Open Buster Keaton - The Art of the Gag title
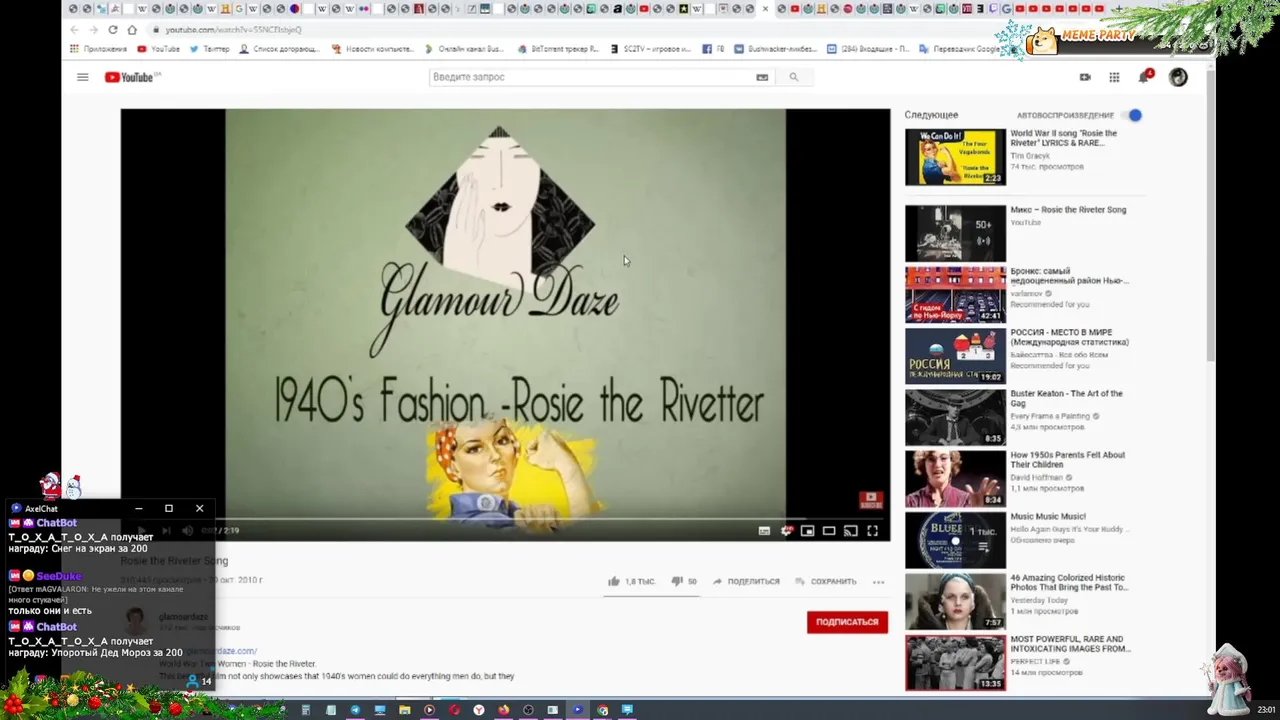Screen dimensions: 1280x720 pos(1066,398)
